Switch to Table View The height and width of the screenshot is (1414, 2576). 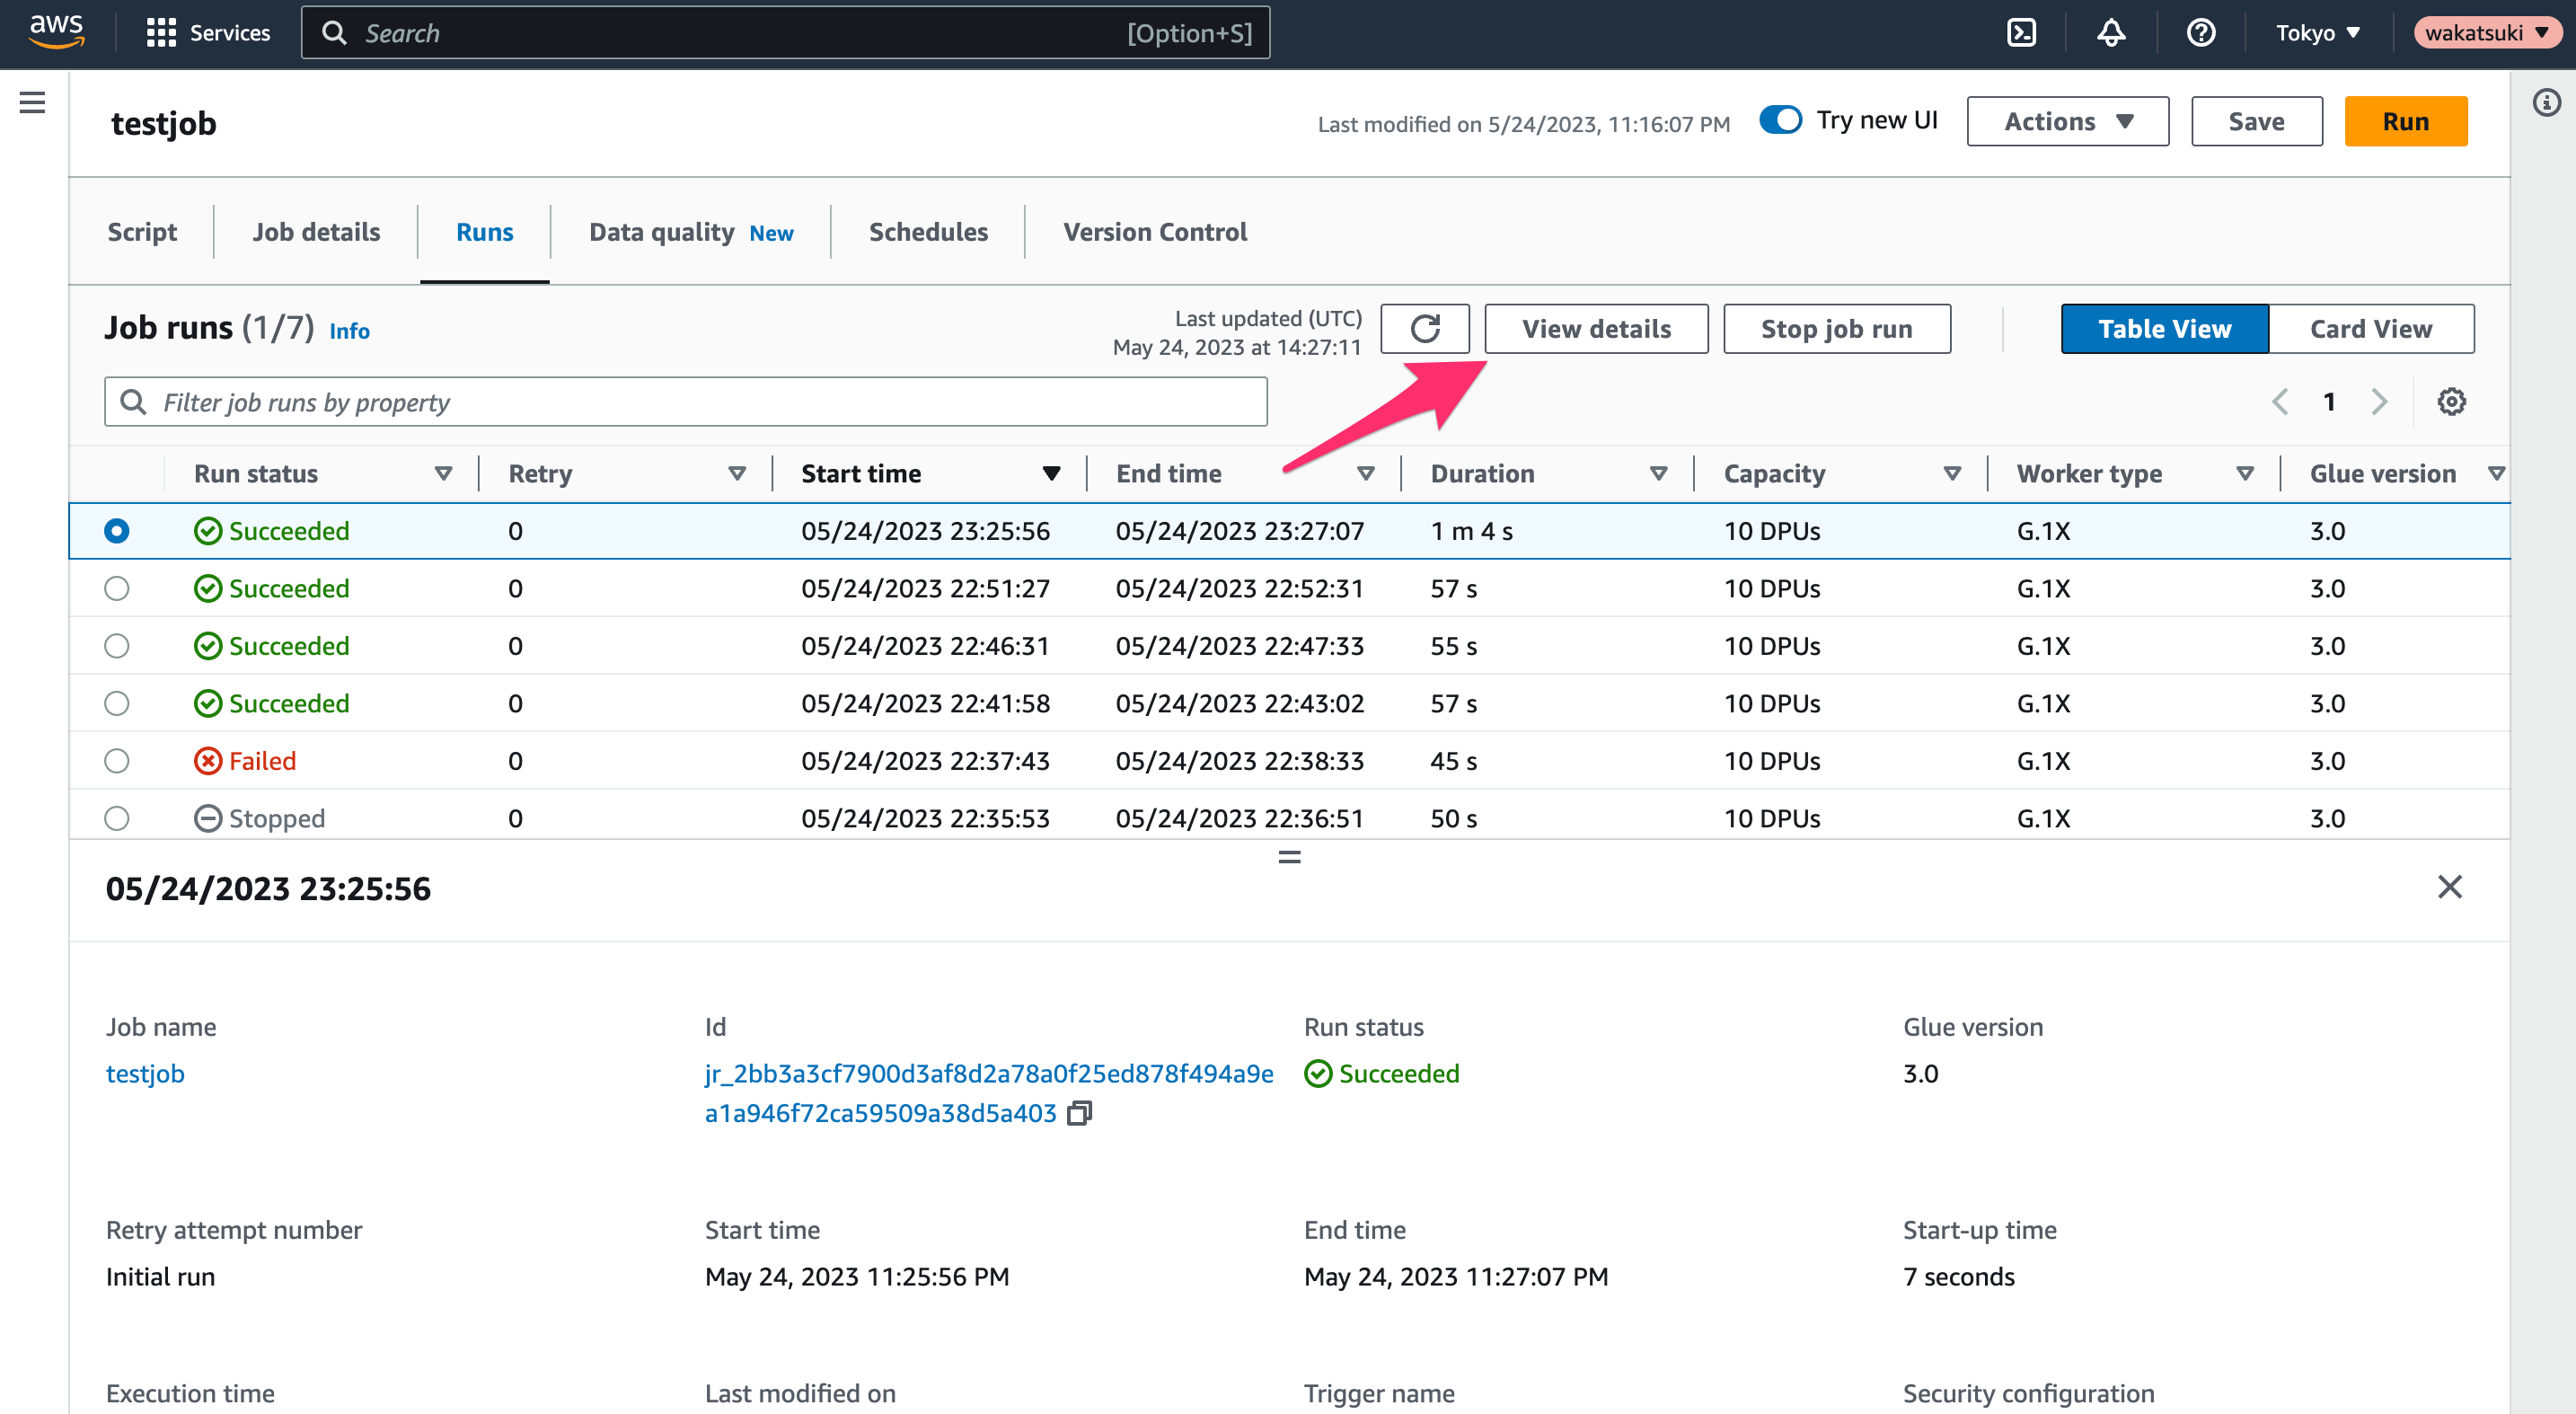2164,328
